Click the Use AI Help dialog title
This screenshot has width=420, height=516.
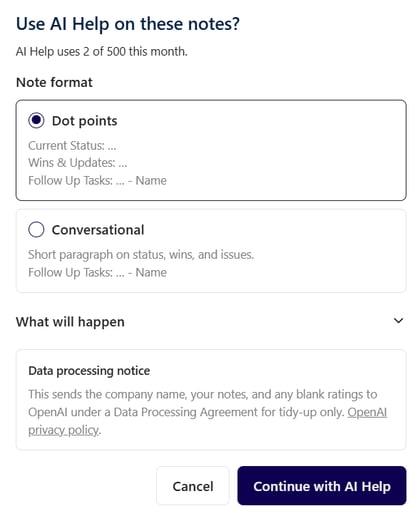[128, 24]
